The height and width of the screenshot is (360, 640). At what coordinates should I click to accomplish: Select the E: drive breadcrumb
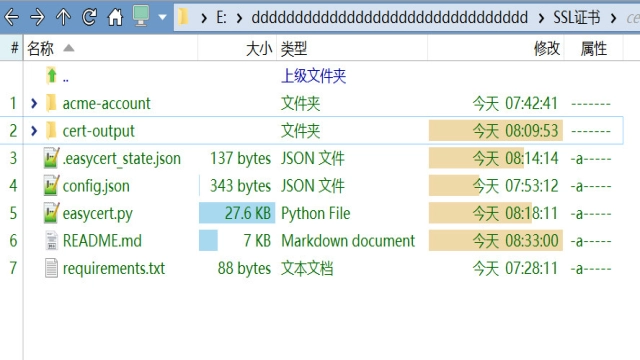click(221, 18)
